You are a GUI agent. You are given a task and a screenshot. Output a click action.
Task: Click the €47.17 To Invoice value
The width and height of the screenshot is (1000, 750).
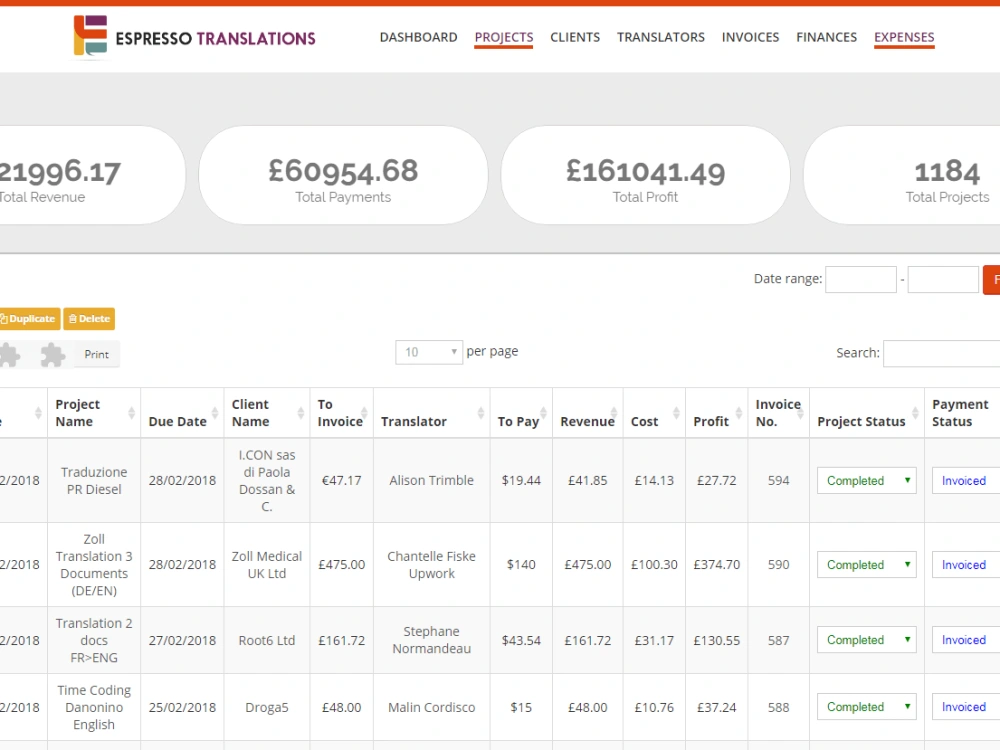tap(341, 481)
